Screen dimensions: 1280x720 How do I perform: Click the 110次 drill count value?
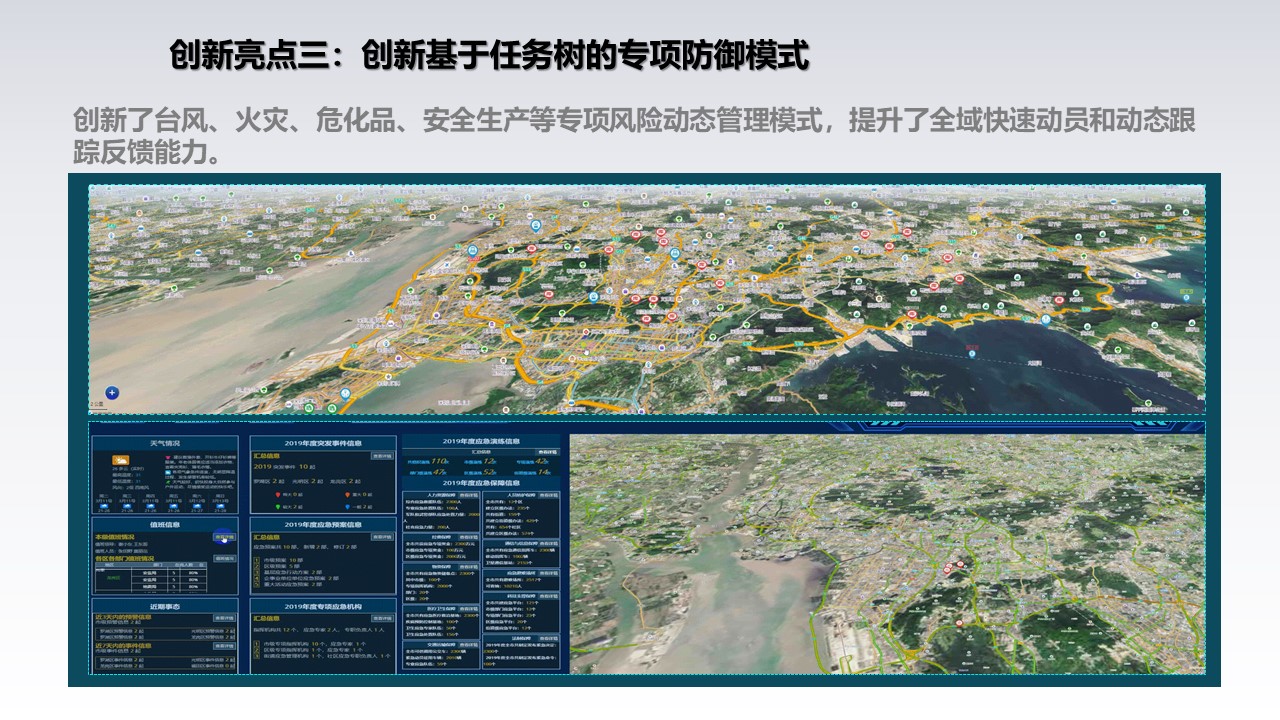(439, 461)
